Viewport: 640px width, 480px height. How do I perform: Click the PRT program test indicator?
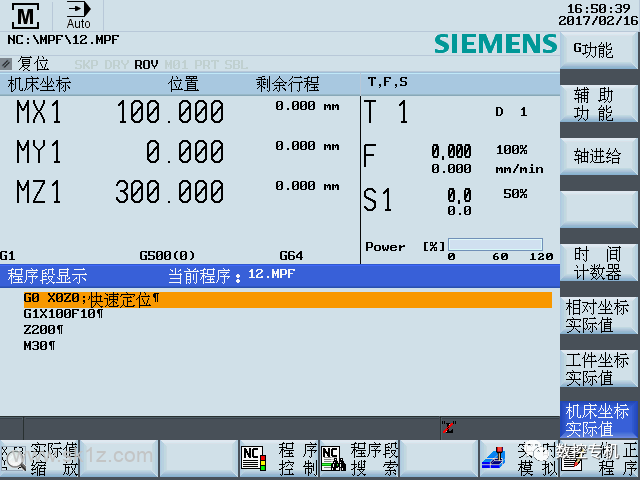coord(206,64)
